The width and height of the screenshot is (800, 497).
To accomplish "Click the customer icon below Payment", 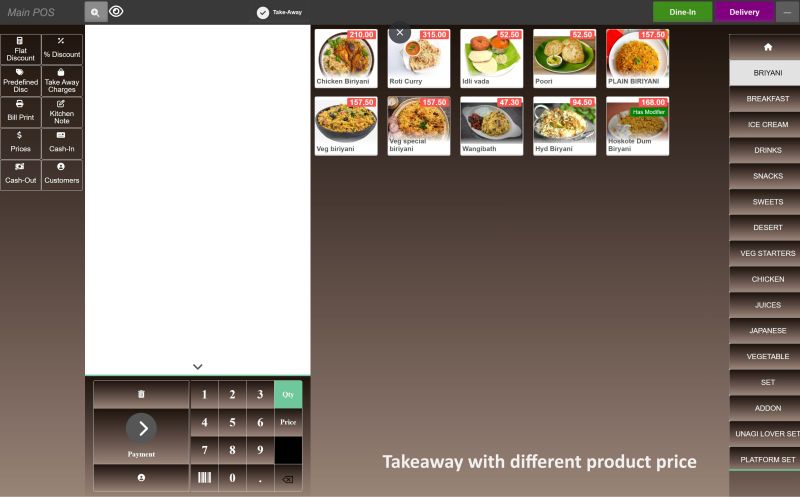I will (x=141, y=478).
